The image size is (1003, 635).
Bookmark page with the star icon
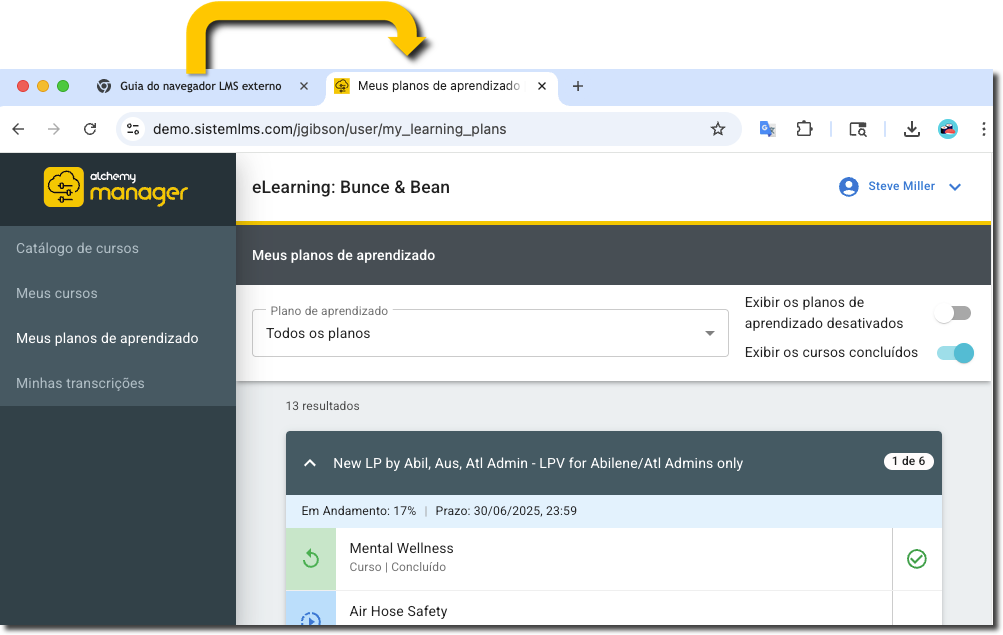click(x=717, y=129)
